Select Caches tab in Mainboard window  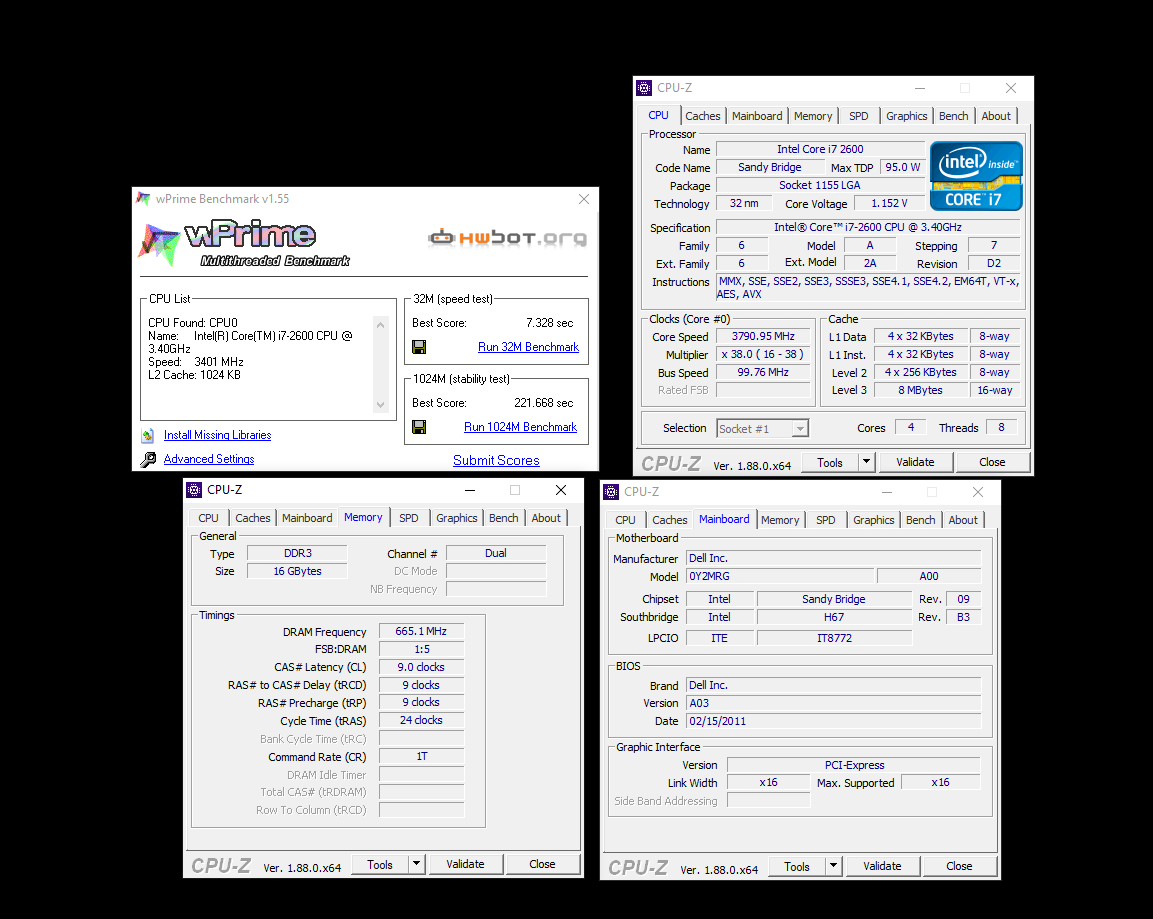click(670, 521)
